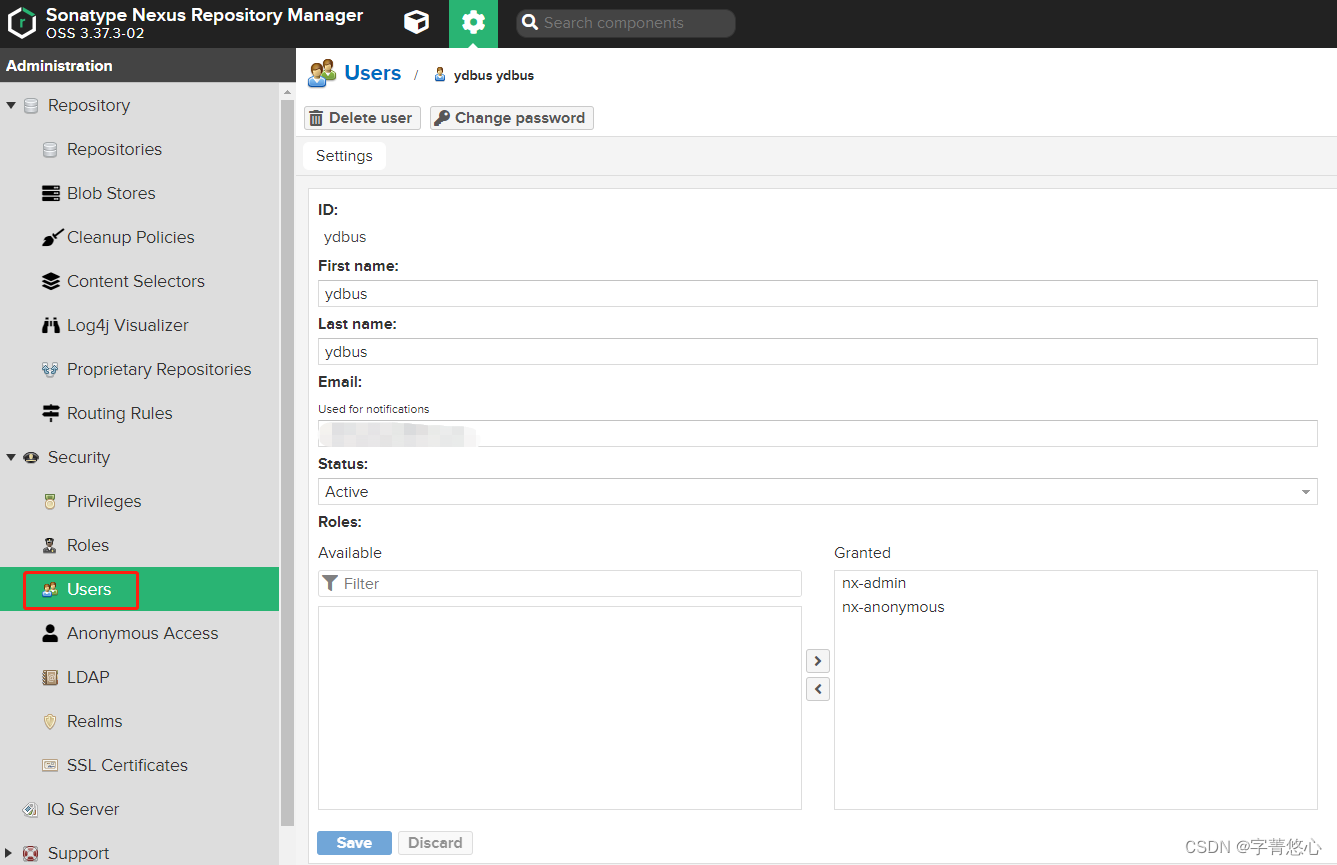Move role to Granted with right arrow
Image resolution: width=1337 pixels, height=865 pixels.
(x=818, y=661)
